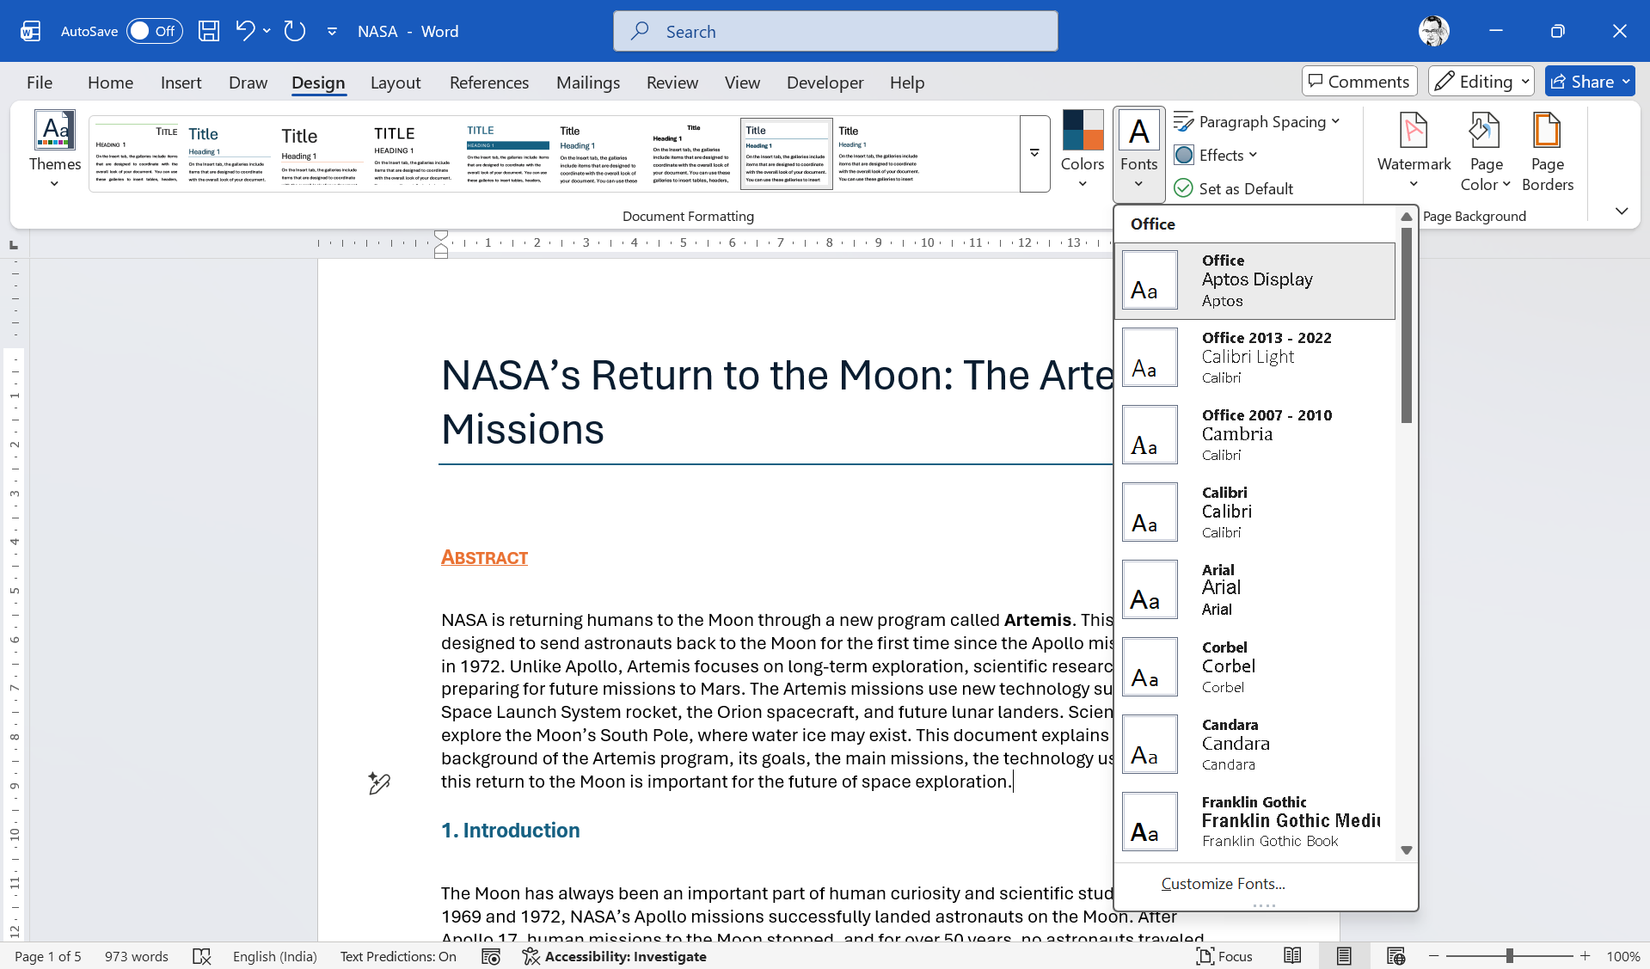Open the Watermark gallery

[x=1412, y=150]
